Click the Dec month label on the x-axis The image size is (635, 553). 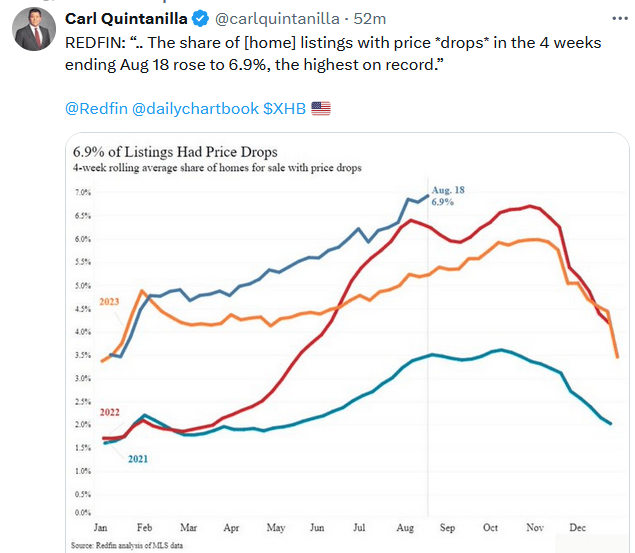coord(579,526)
